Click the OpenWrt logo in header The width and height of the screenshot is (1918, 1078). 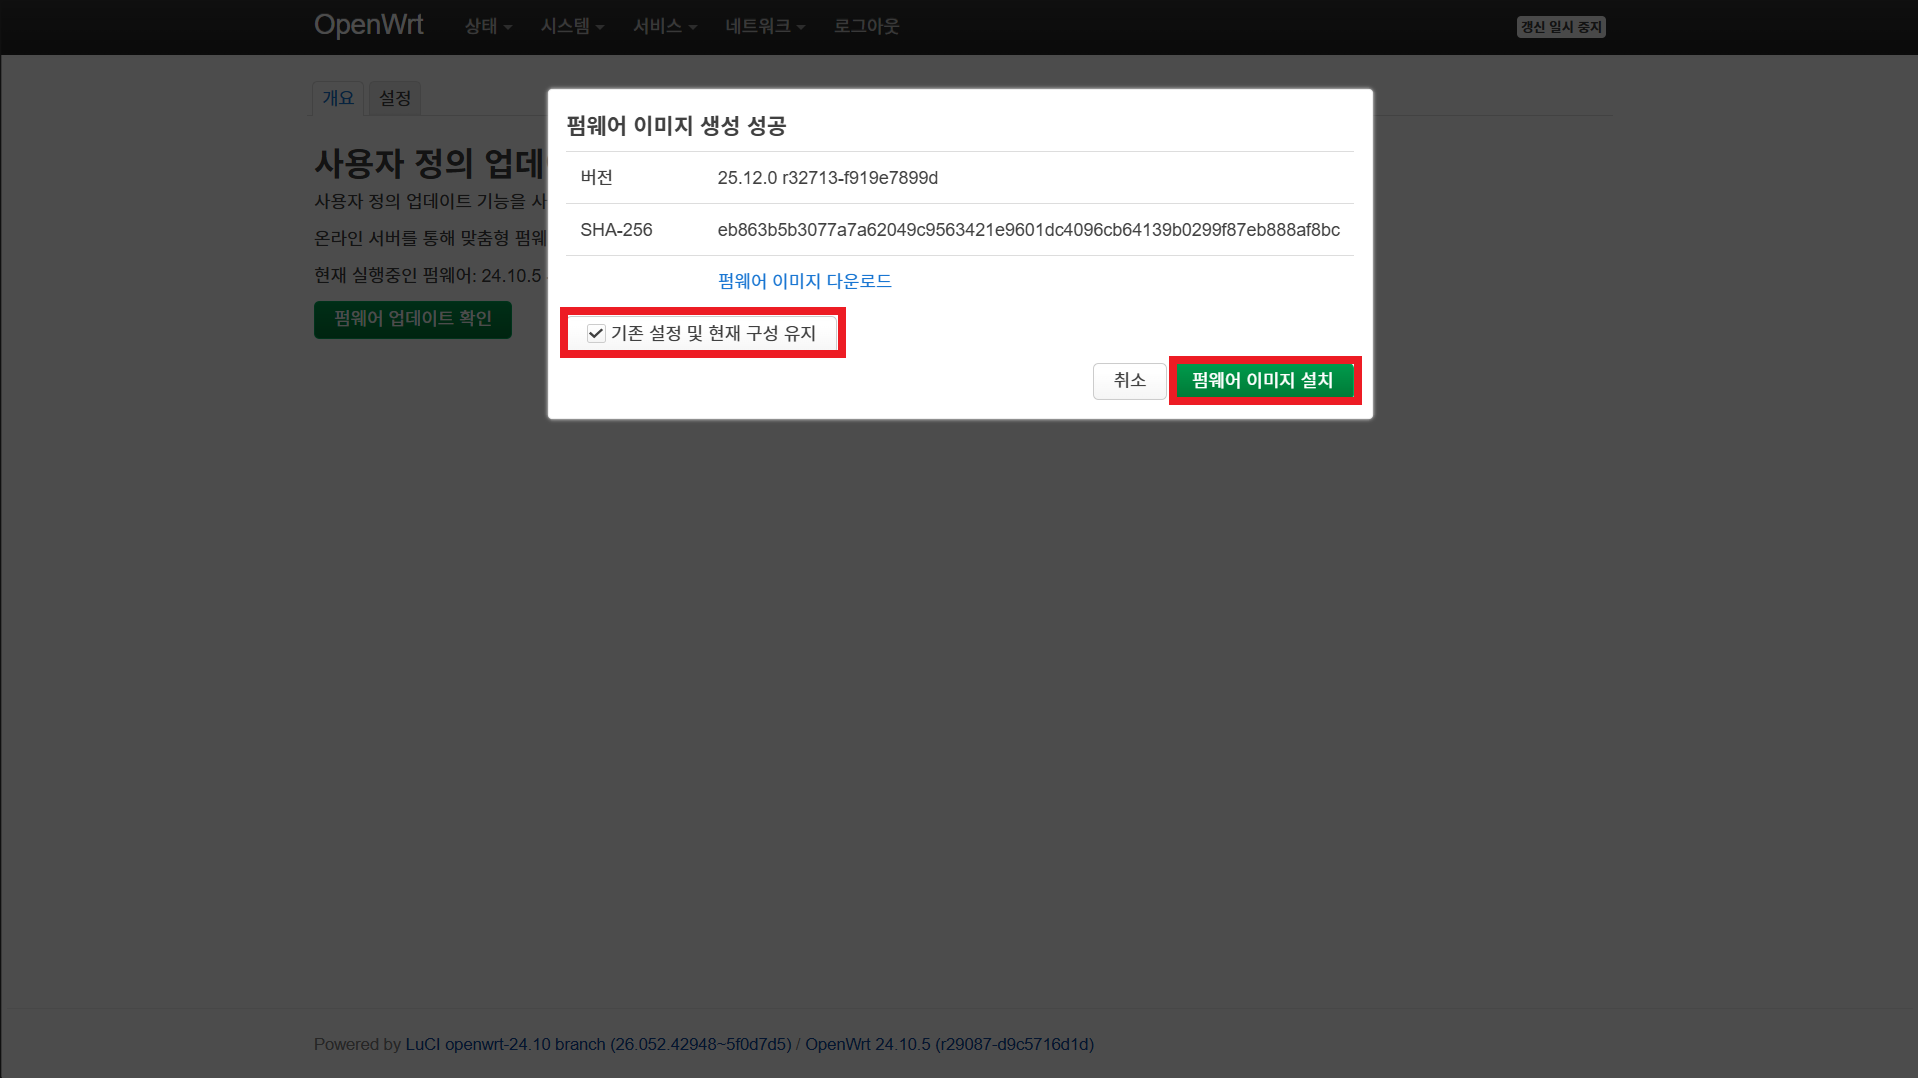pyautogui.click(x=368, y=25)
